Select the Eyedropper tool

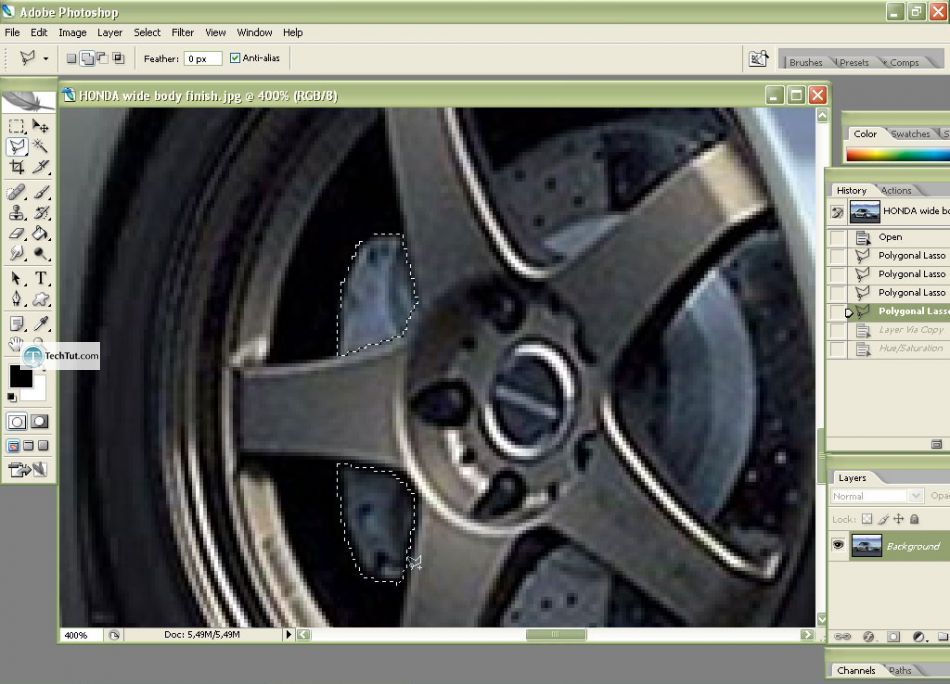point(40,324)
